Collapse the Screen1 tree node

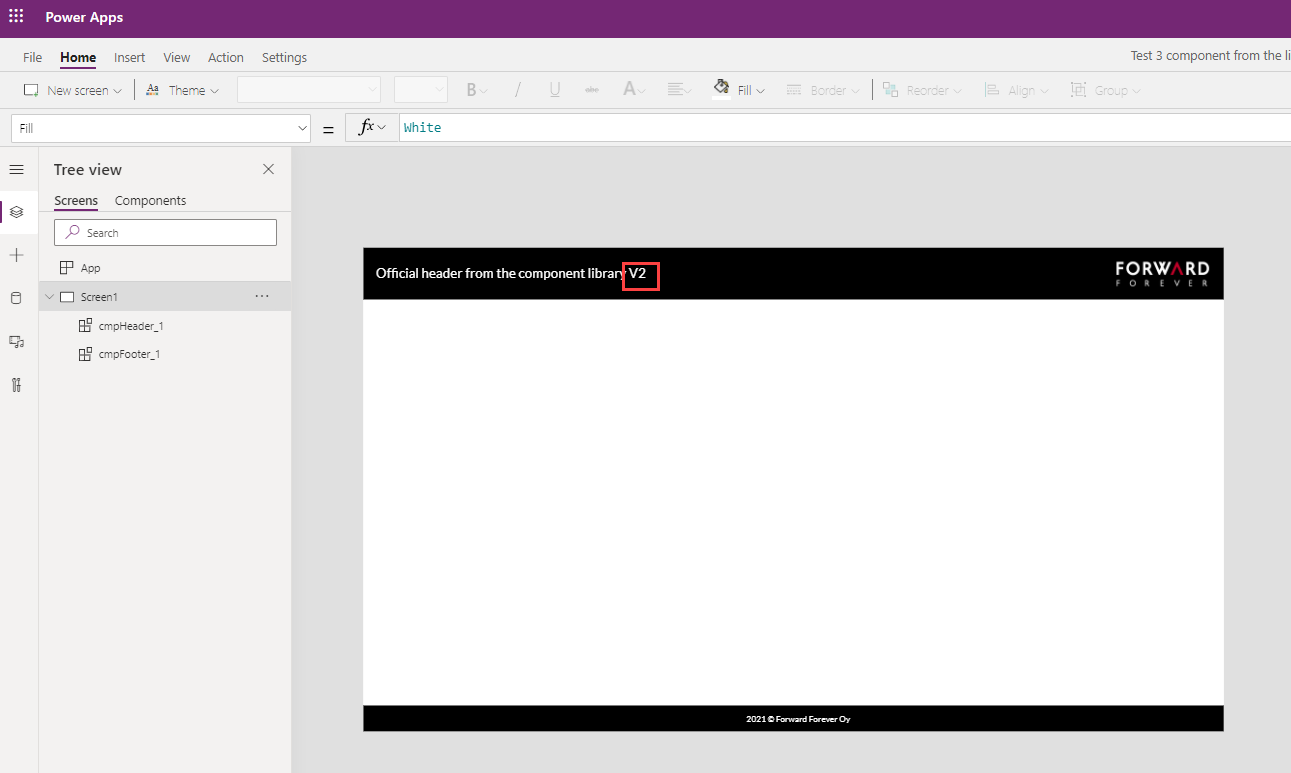(49, 297)
